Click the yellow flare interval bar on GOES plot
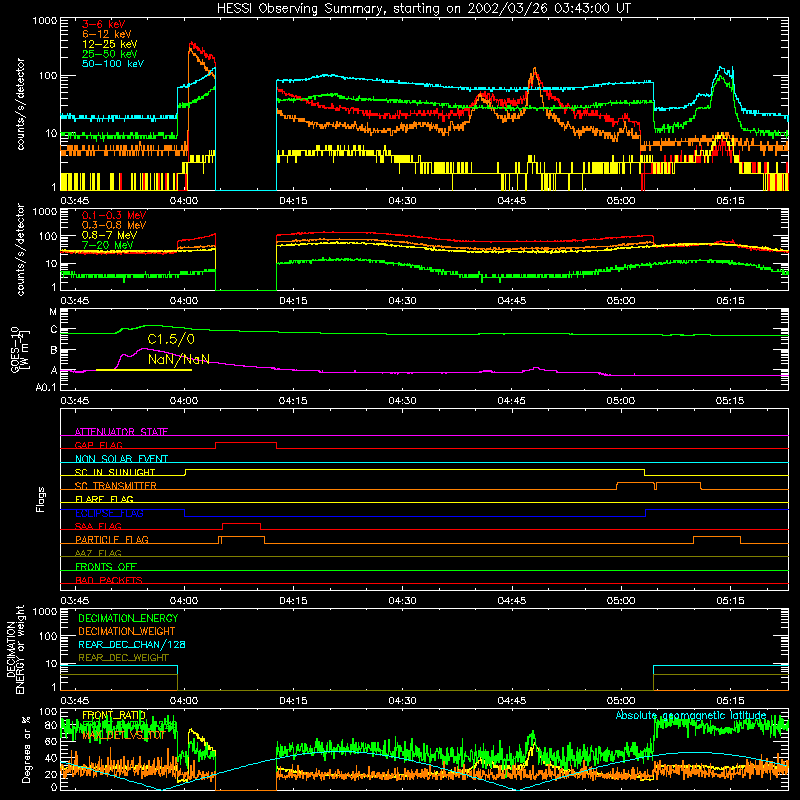This screenshot has width=800, height=800. coord(144,370)
